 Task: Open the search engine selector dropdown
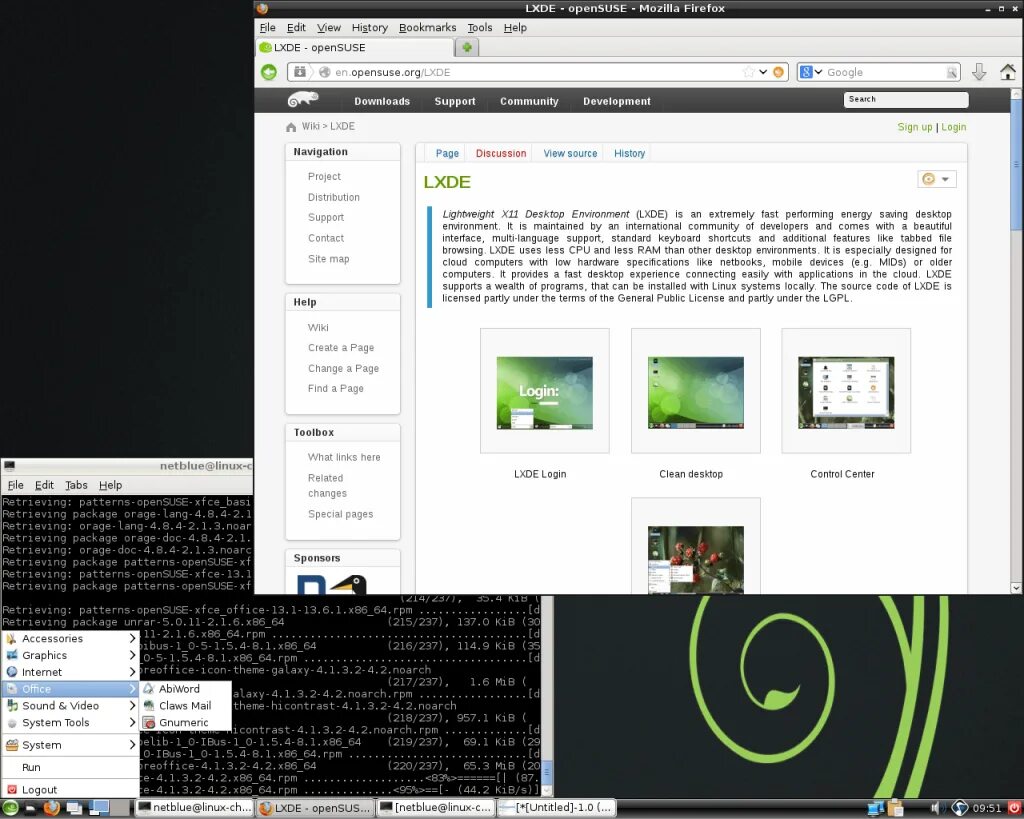tap(811, 72)
